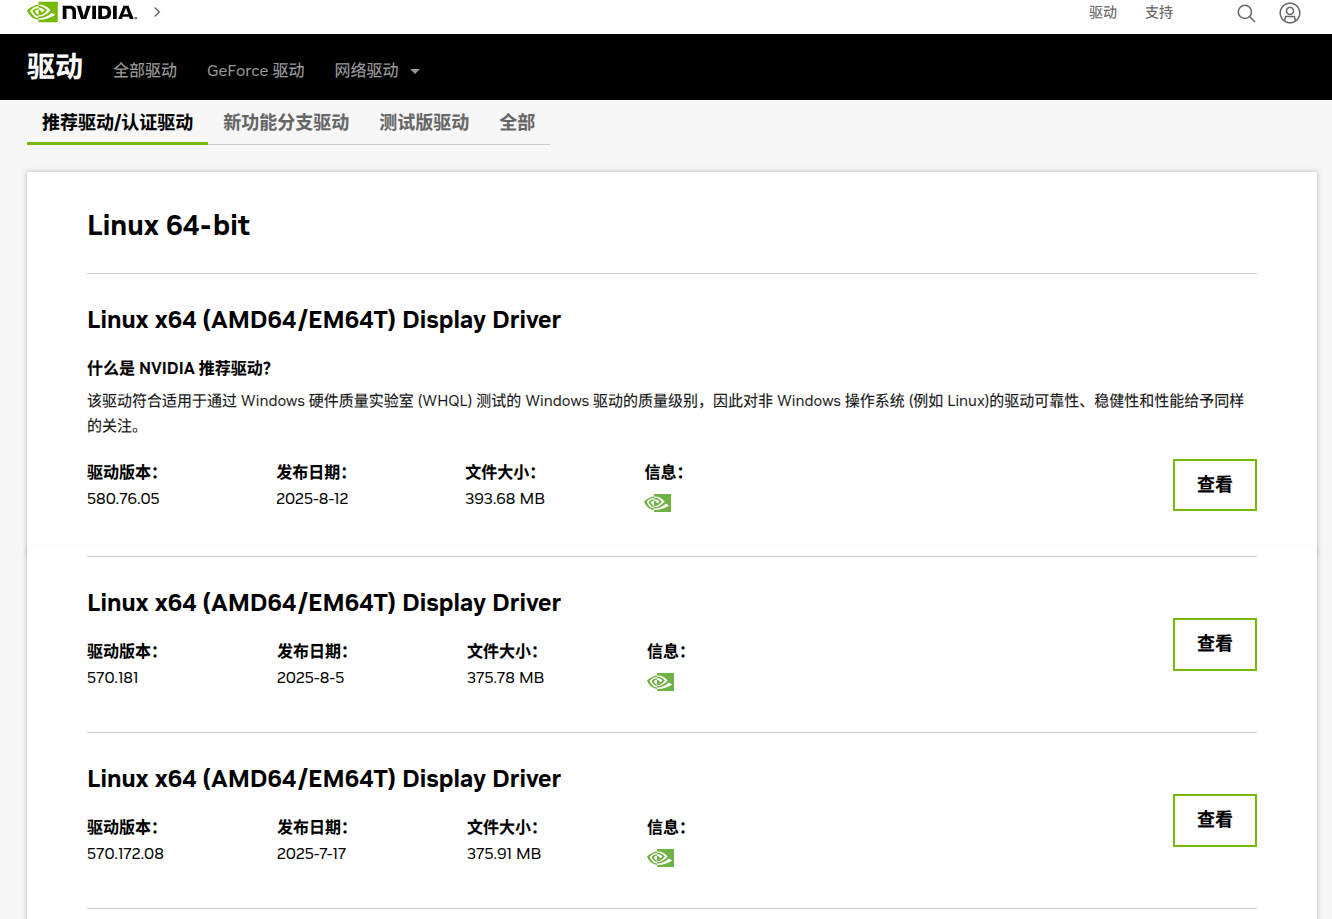
Task: Click the large 驱动 title in black bar
Action: (x=55, y=67)
